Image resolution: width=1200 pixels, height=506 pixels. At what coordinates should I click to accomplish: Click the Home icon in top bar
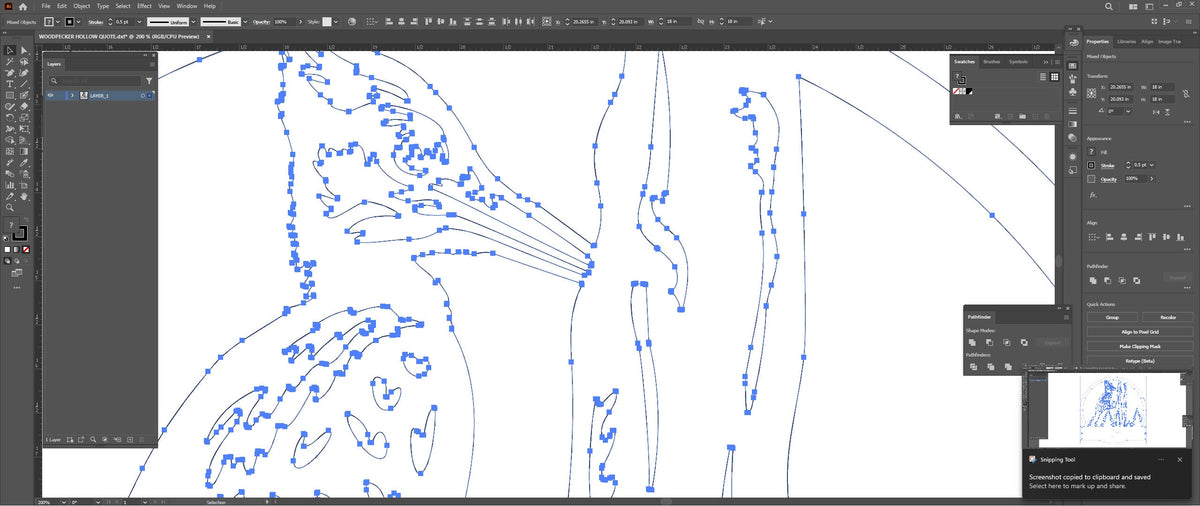point(23,6)
